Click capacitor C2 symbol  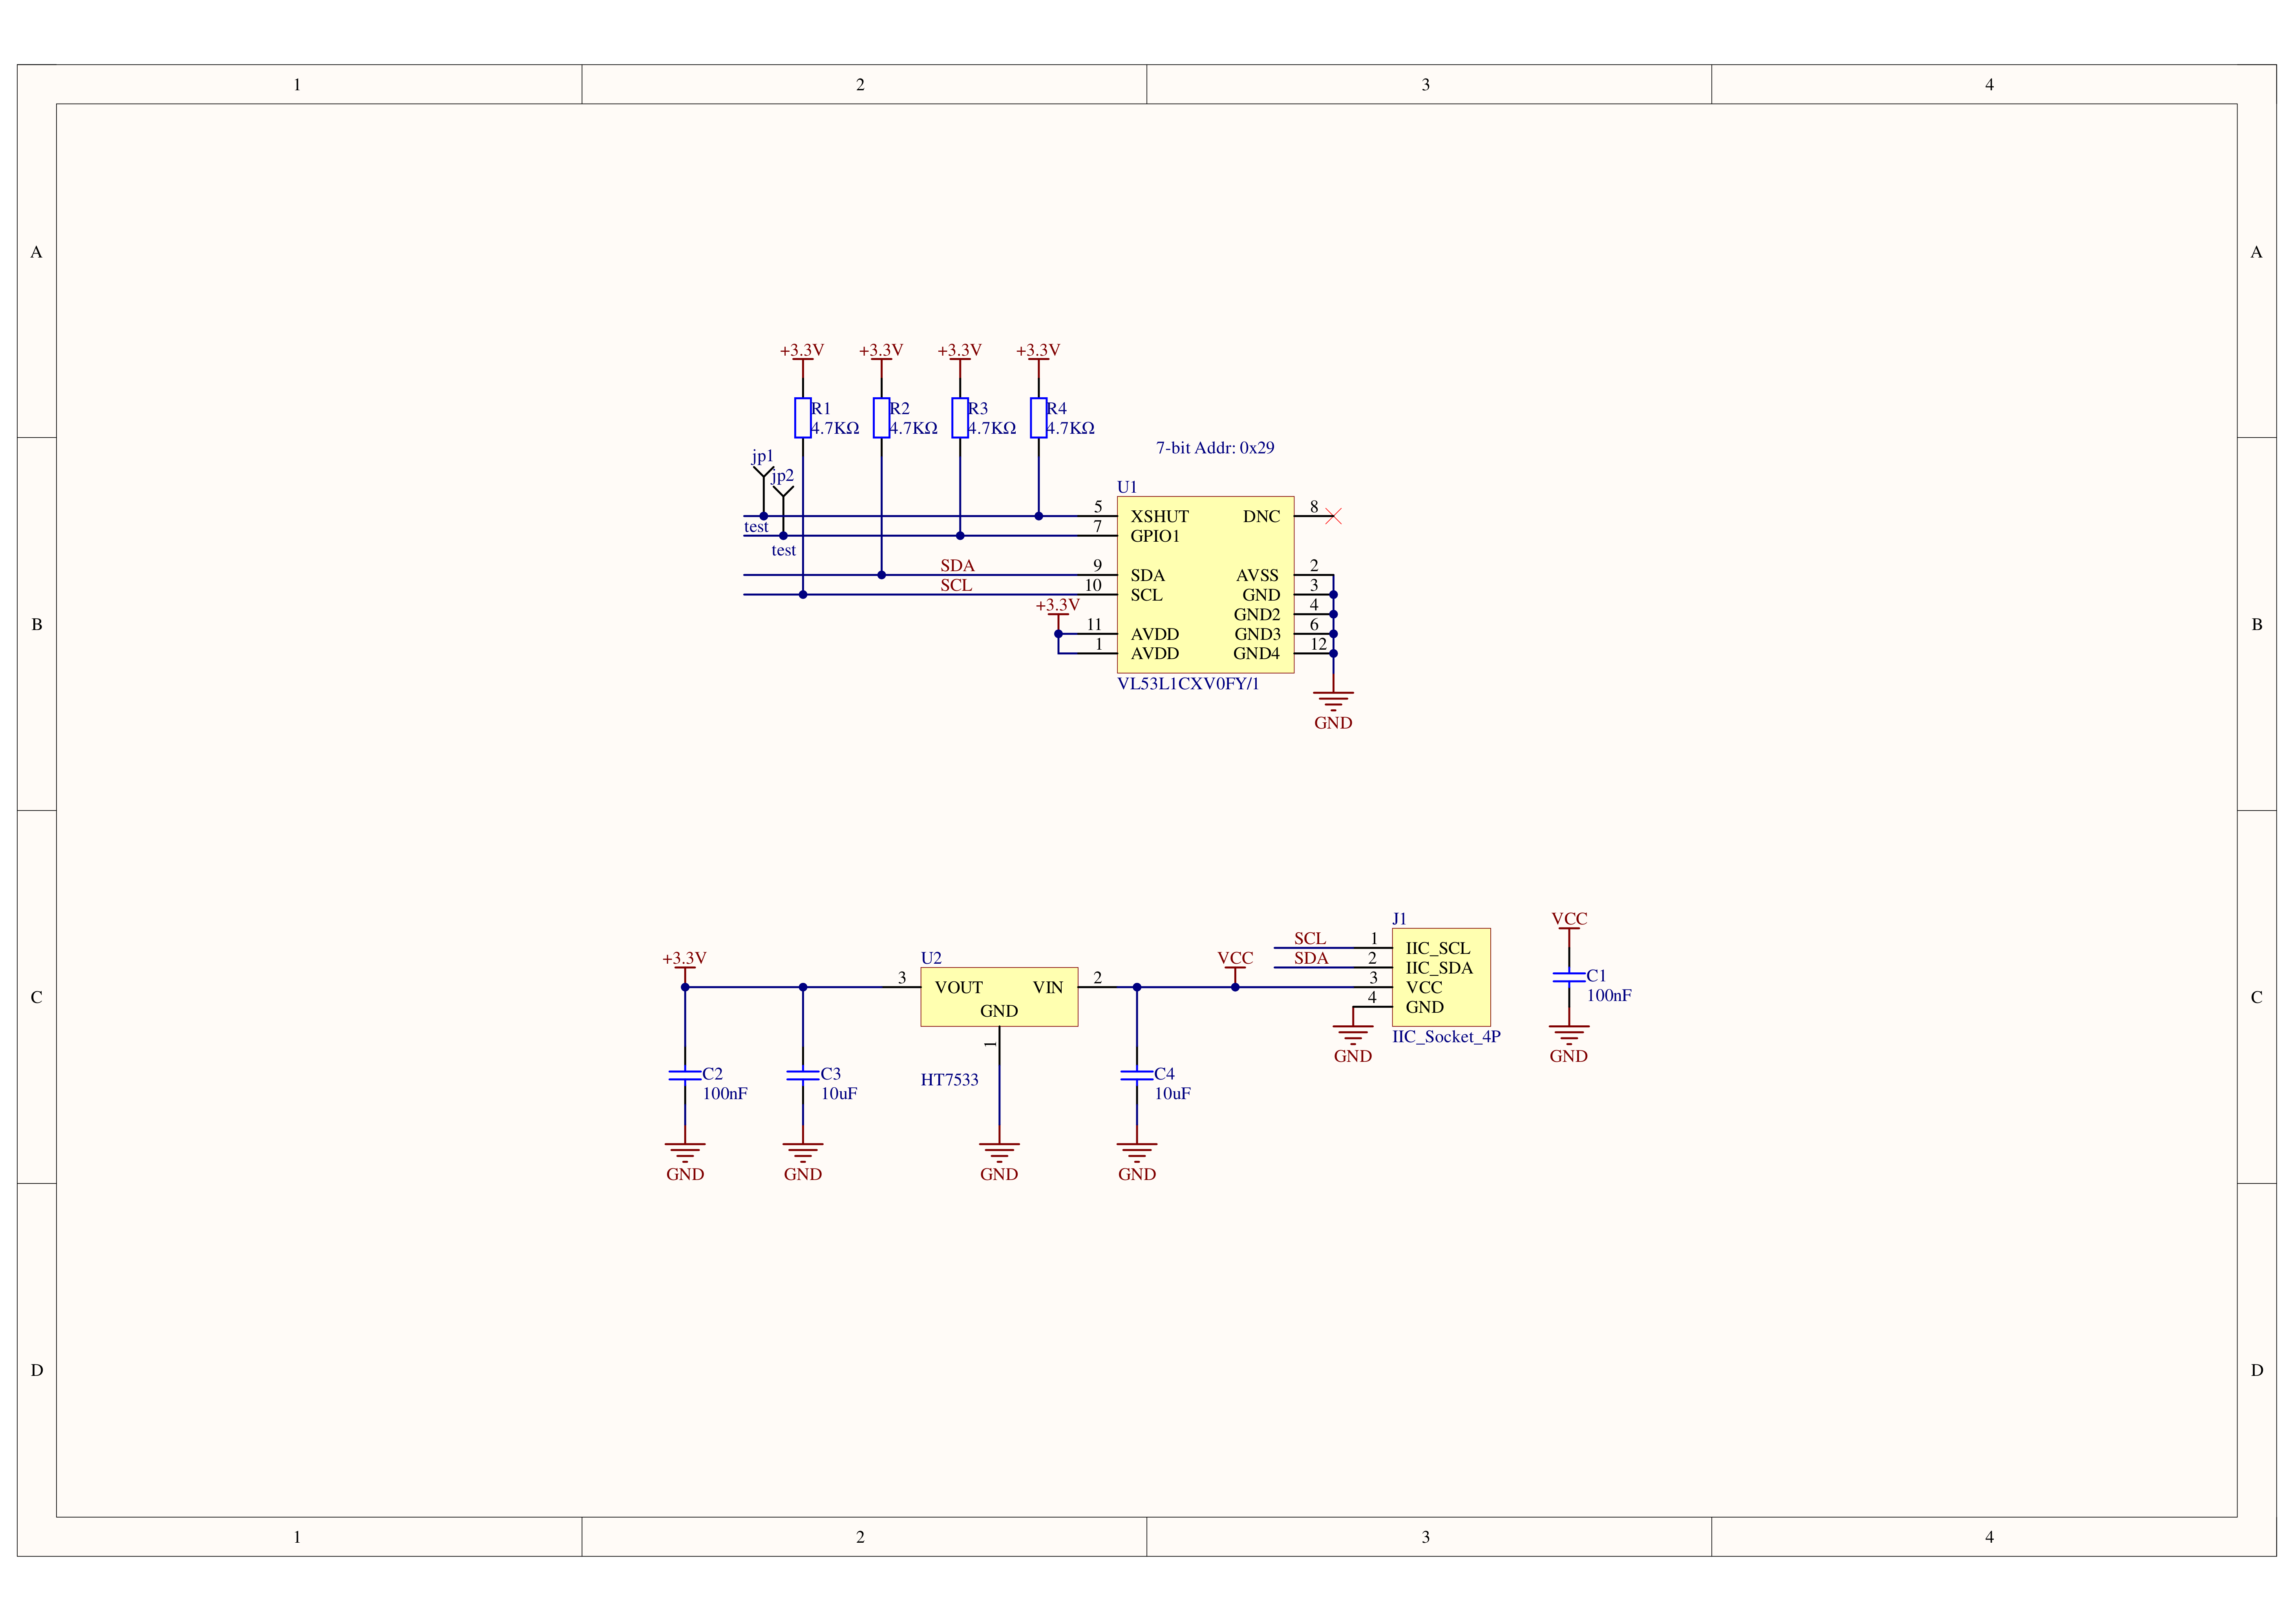coord(685,1075)
